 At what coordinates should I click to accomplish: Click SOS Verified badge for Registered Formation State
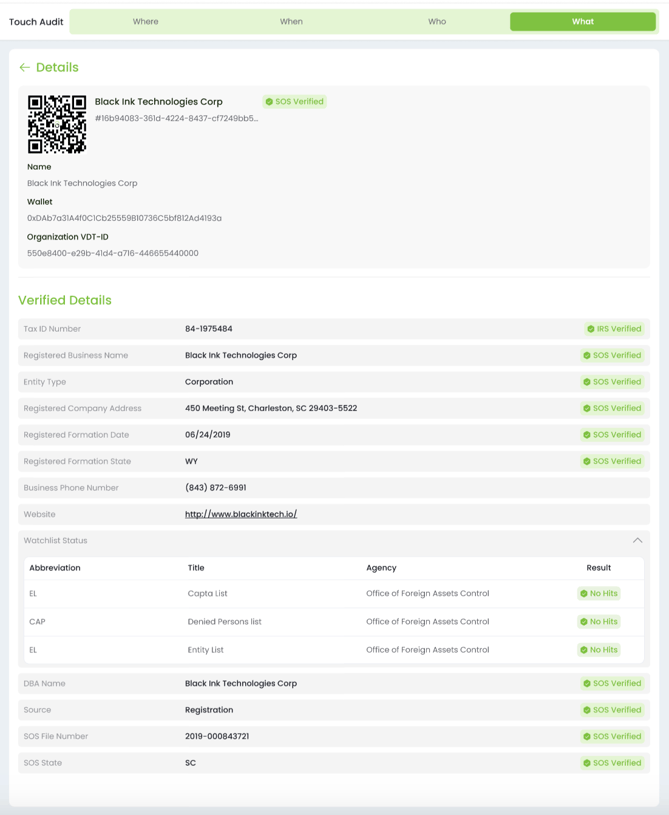(x=612, y=461)
